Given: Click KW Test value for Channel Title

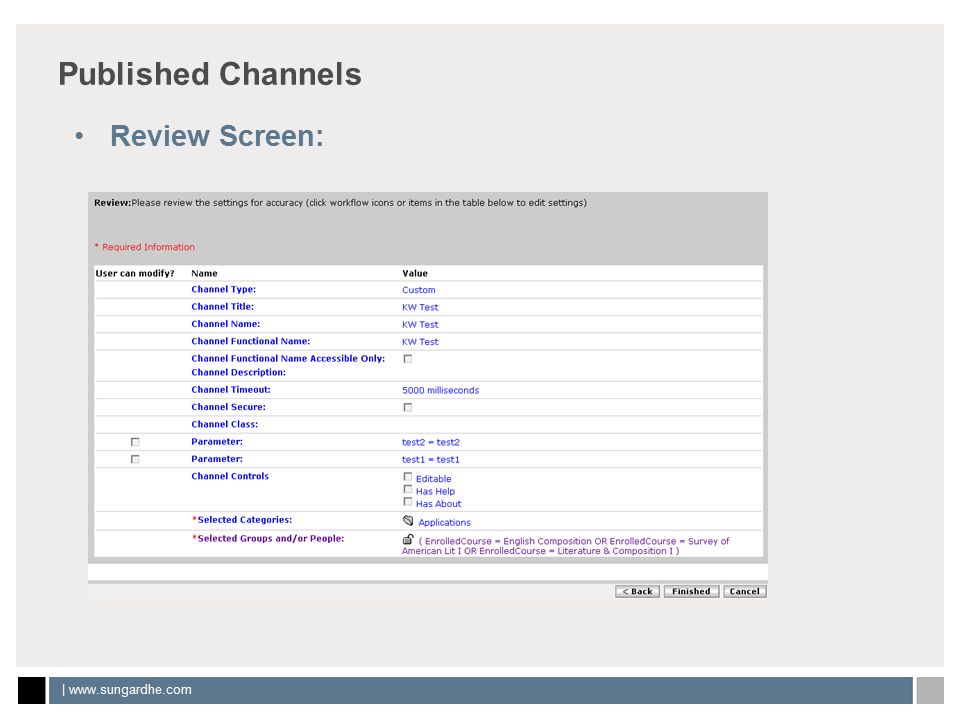Looking at the screenshot, I should coord(420,307).
